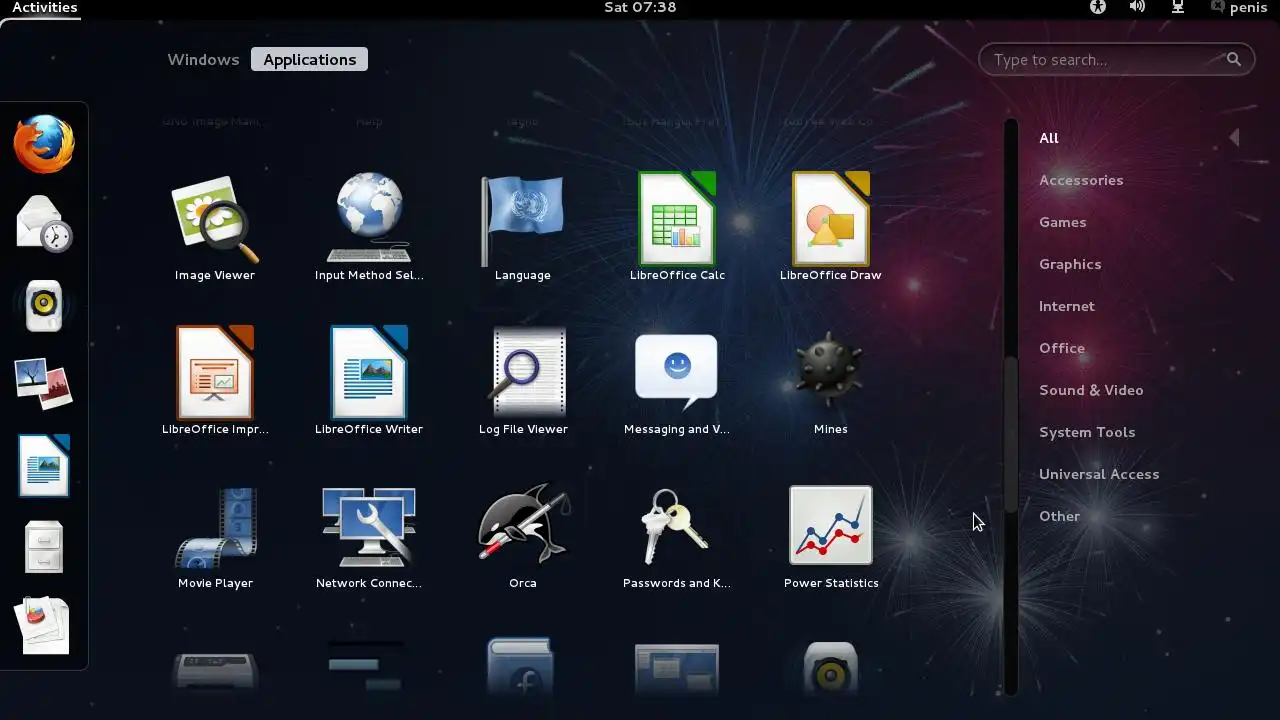Open Rhythmbox speaker icon in the dock
The image size is (1280, 720).
click(44, 306)
